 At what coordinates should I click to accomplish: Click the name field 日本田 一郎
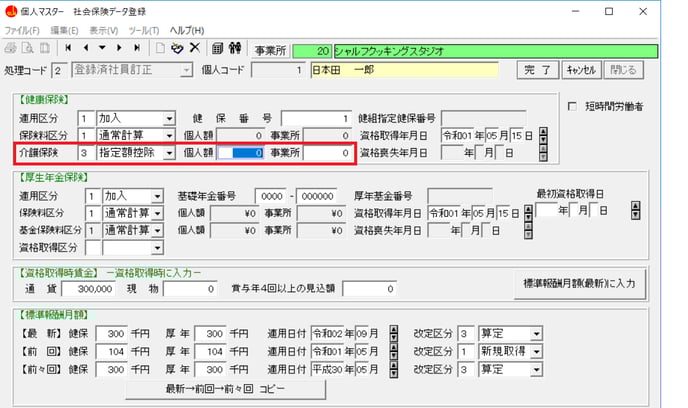(x=405, y=70)
